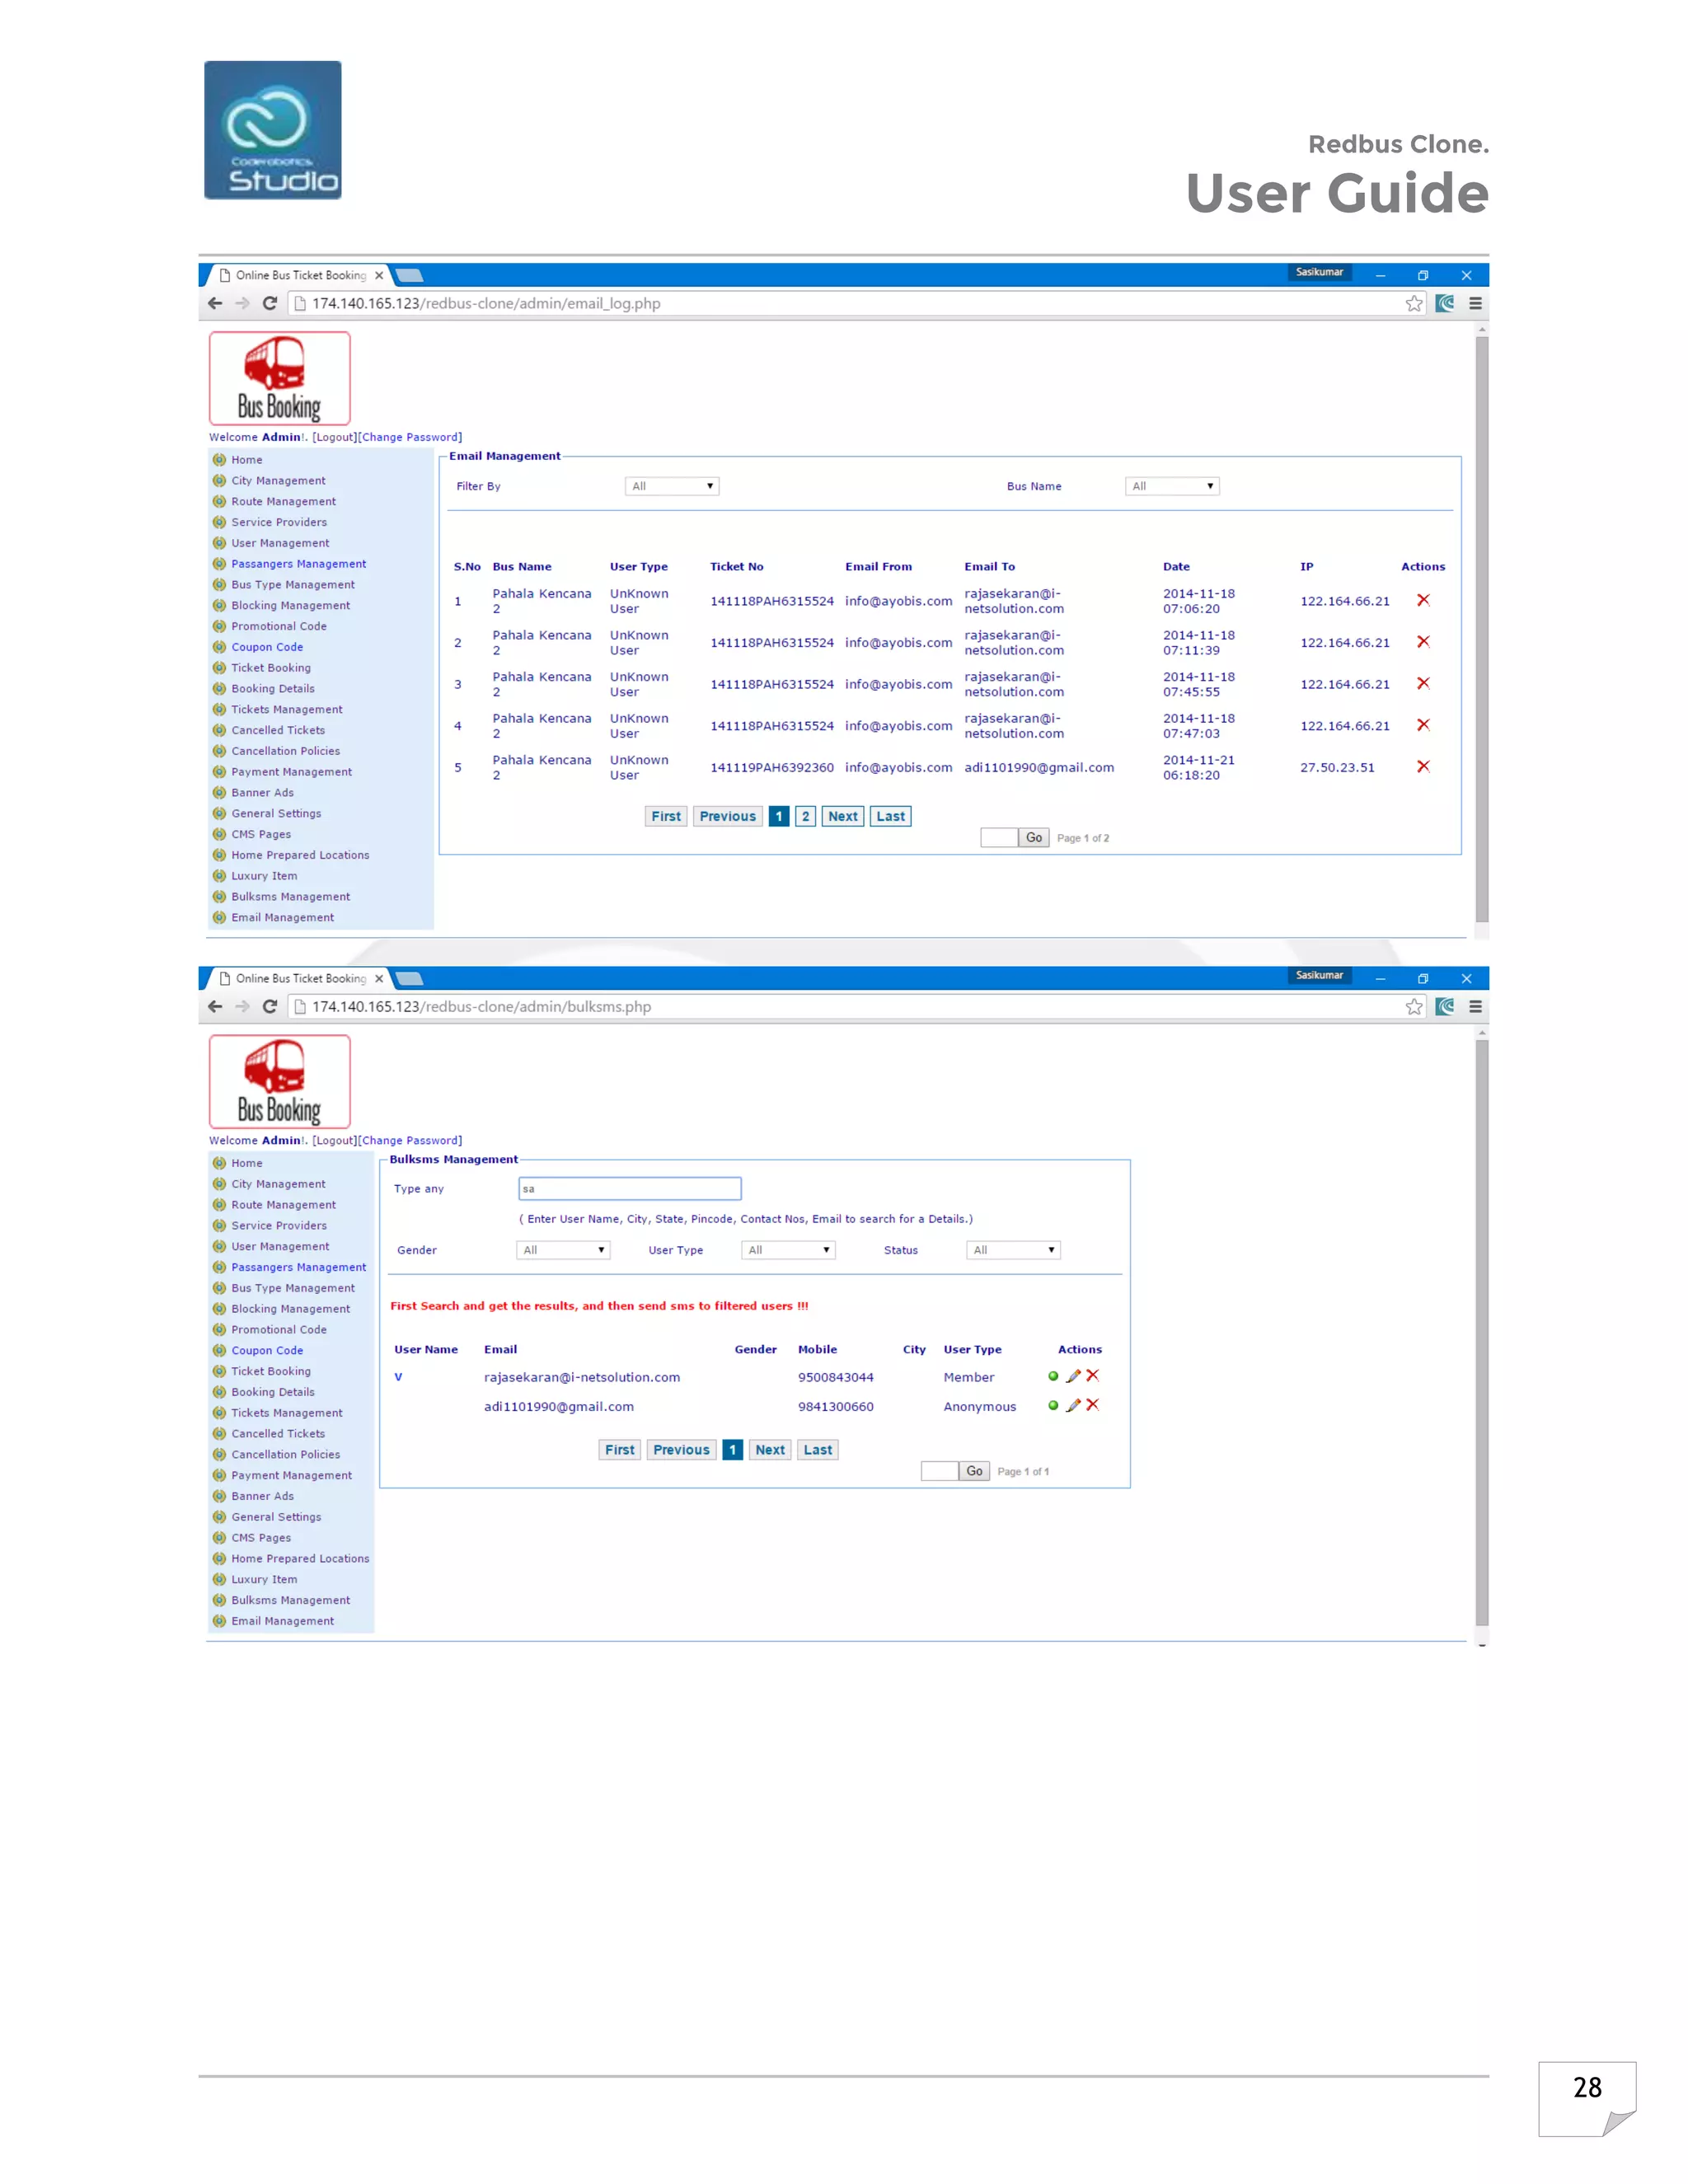Bookmark the bulksms.php page with star icon

coord(1413,1006)
